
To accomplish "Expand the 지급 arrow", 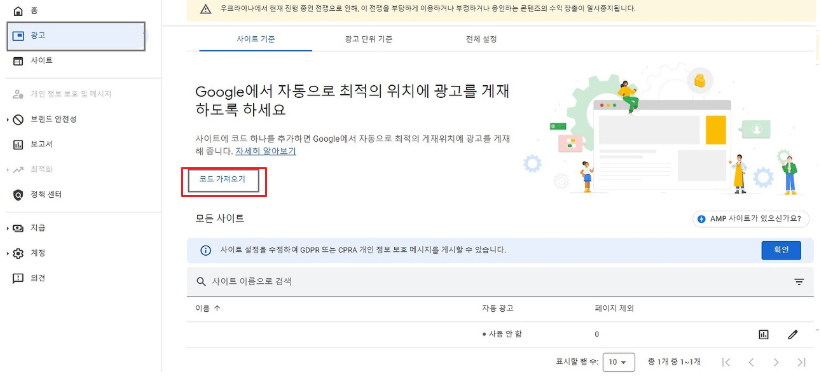I will click(8, 228).
